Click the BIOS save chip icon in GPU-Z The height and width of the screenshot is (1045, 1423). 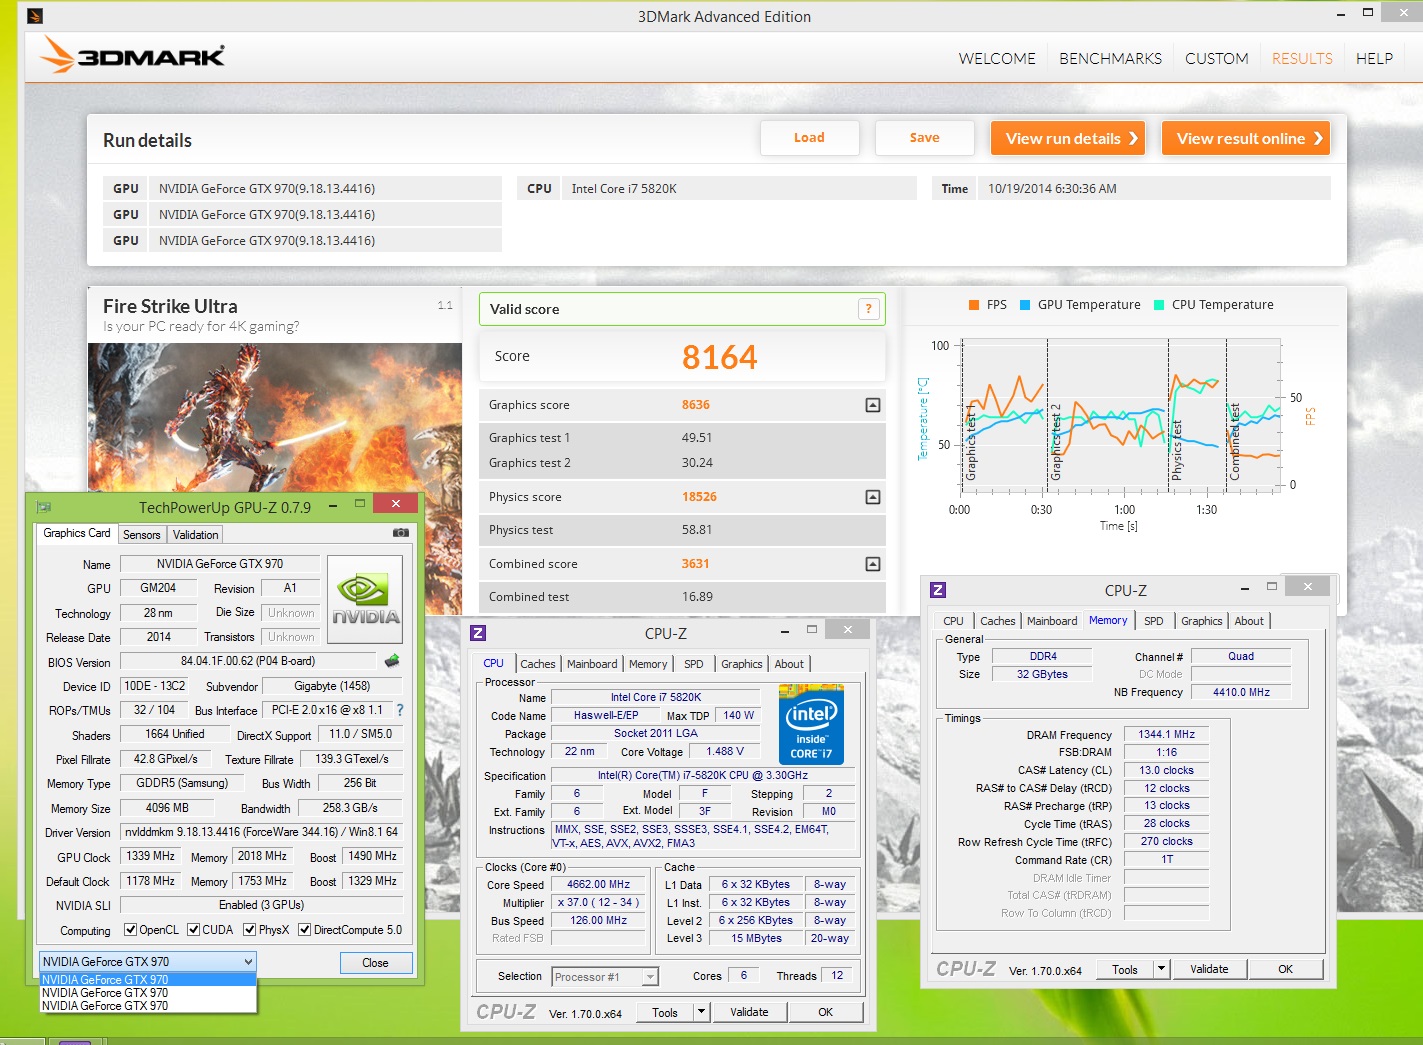pos(392,660)
